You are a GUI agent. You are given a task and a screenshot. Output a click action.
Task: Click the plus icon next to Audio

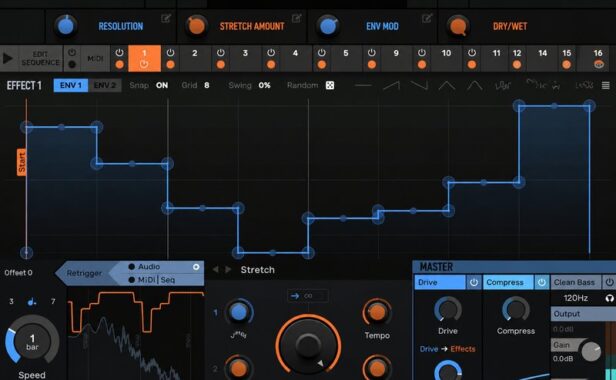(x=196, y=267)
